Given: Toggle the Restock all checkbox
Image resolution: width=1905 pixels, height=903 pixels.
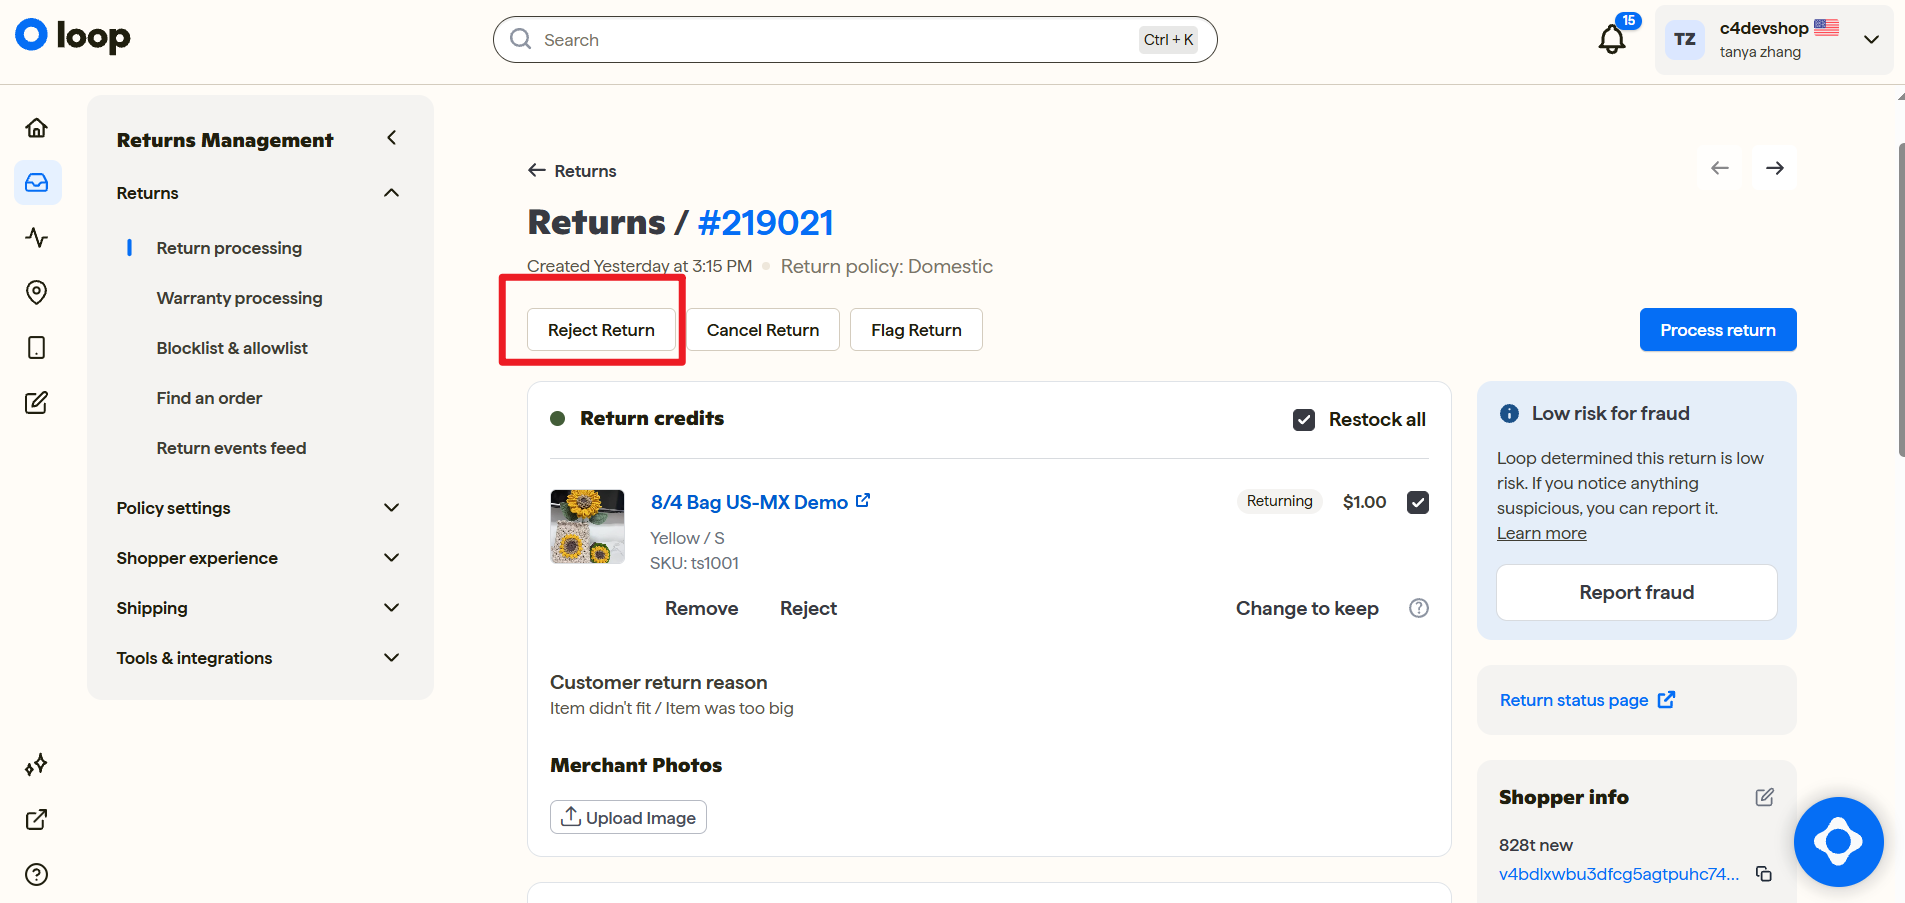Looking at the screenshot, I should click(1304, 420).
